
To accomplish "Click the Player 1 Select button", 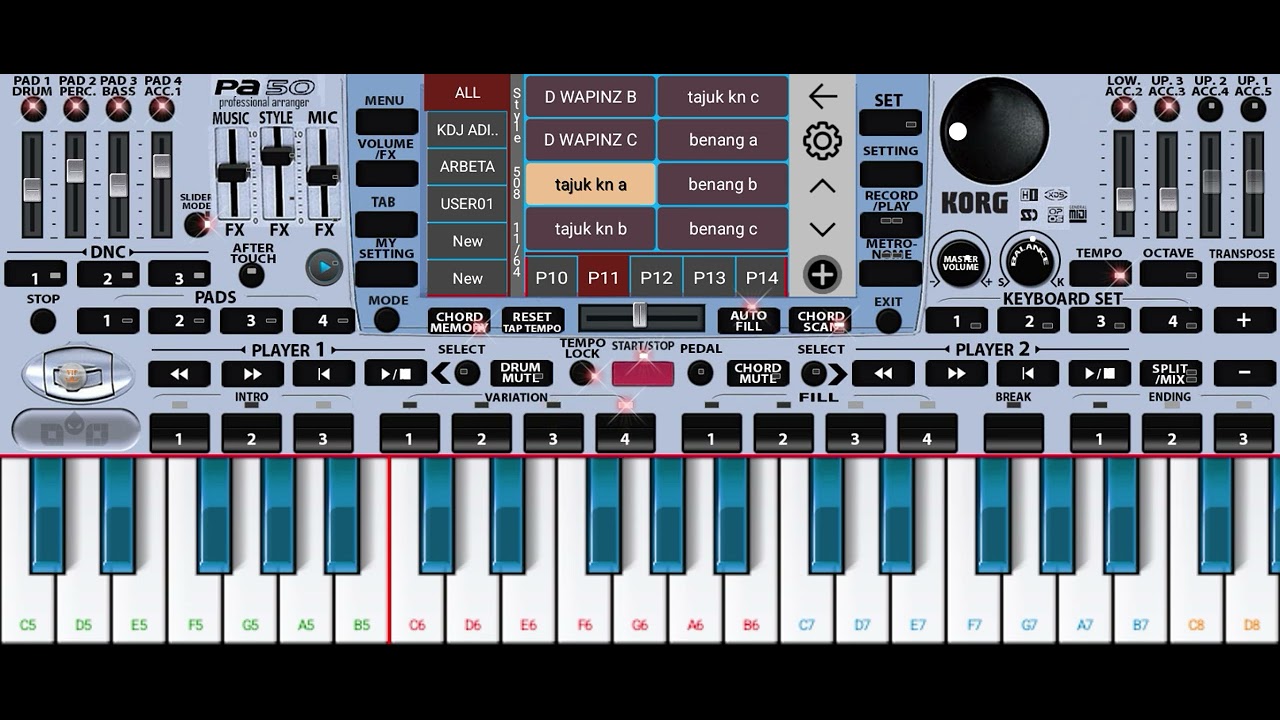I will tap(466, 374).
